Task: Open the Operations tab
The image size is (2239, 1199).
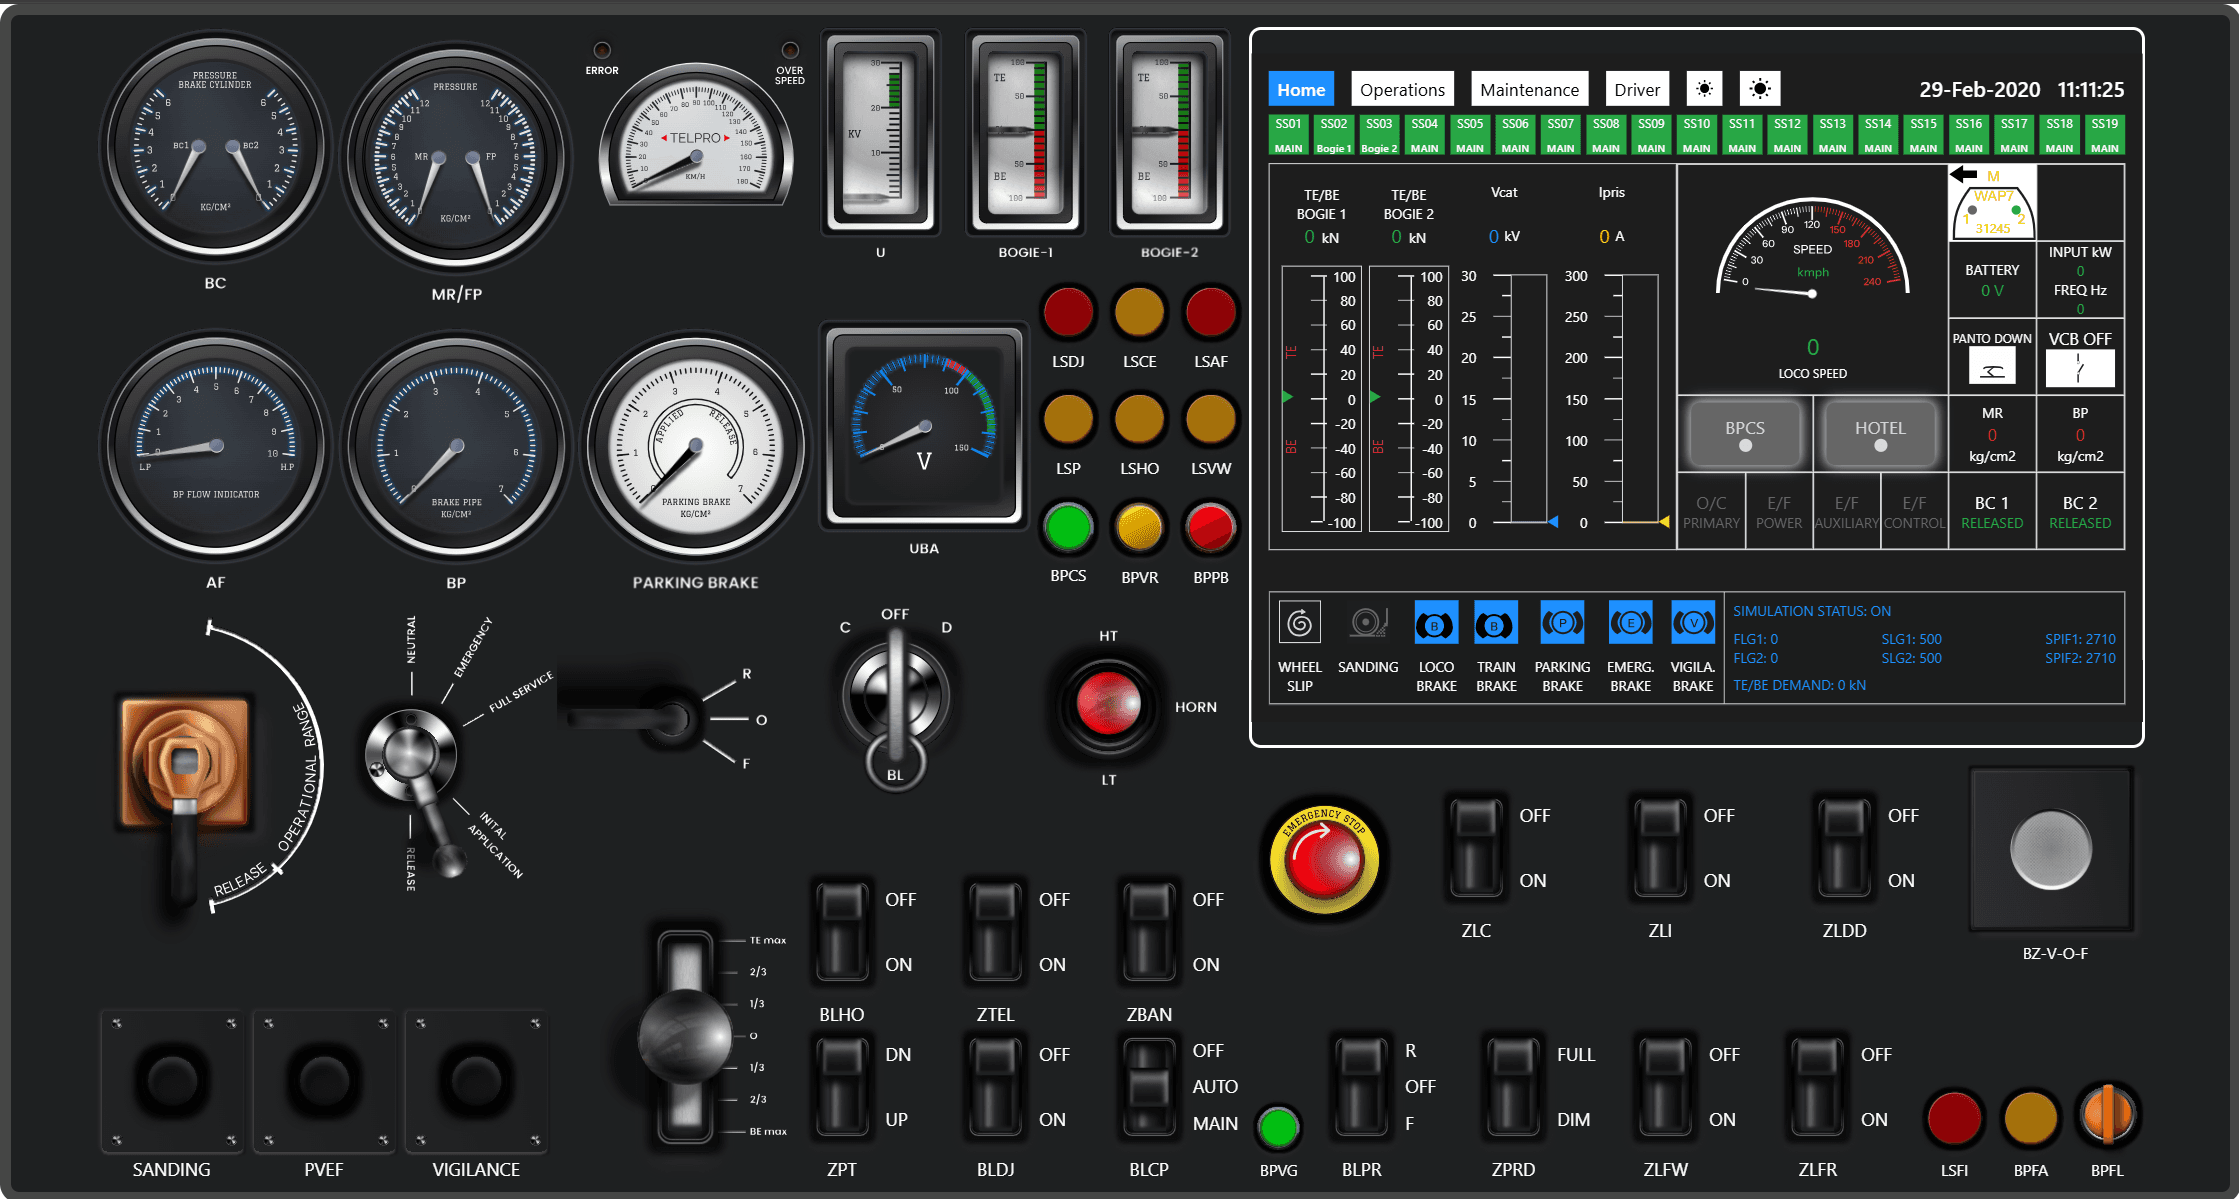Action: (1402, 89)
